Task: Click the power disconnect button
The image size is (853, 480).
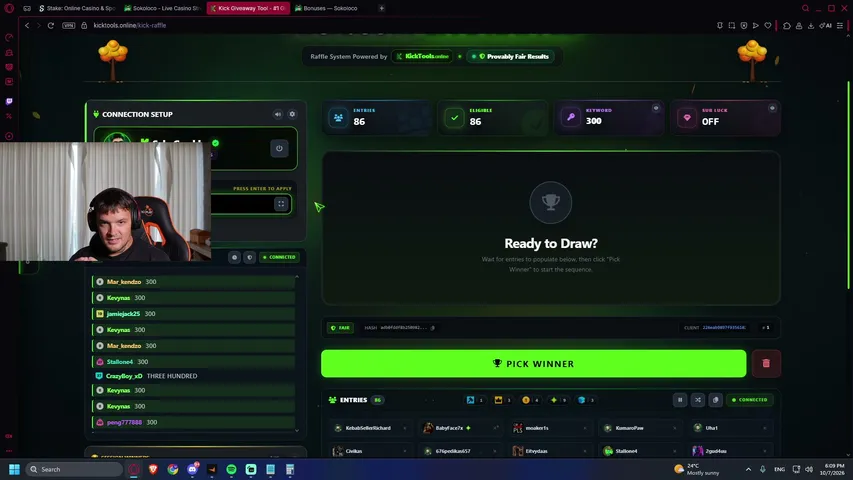Action: tap(279, 148)
